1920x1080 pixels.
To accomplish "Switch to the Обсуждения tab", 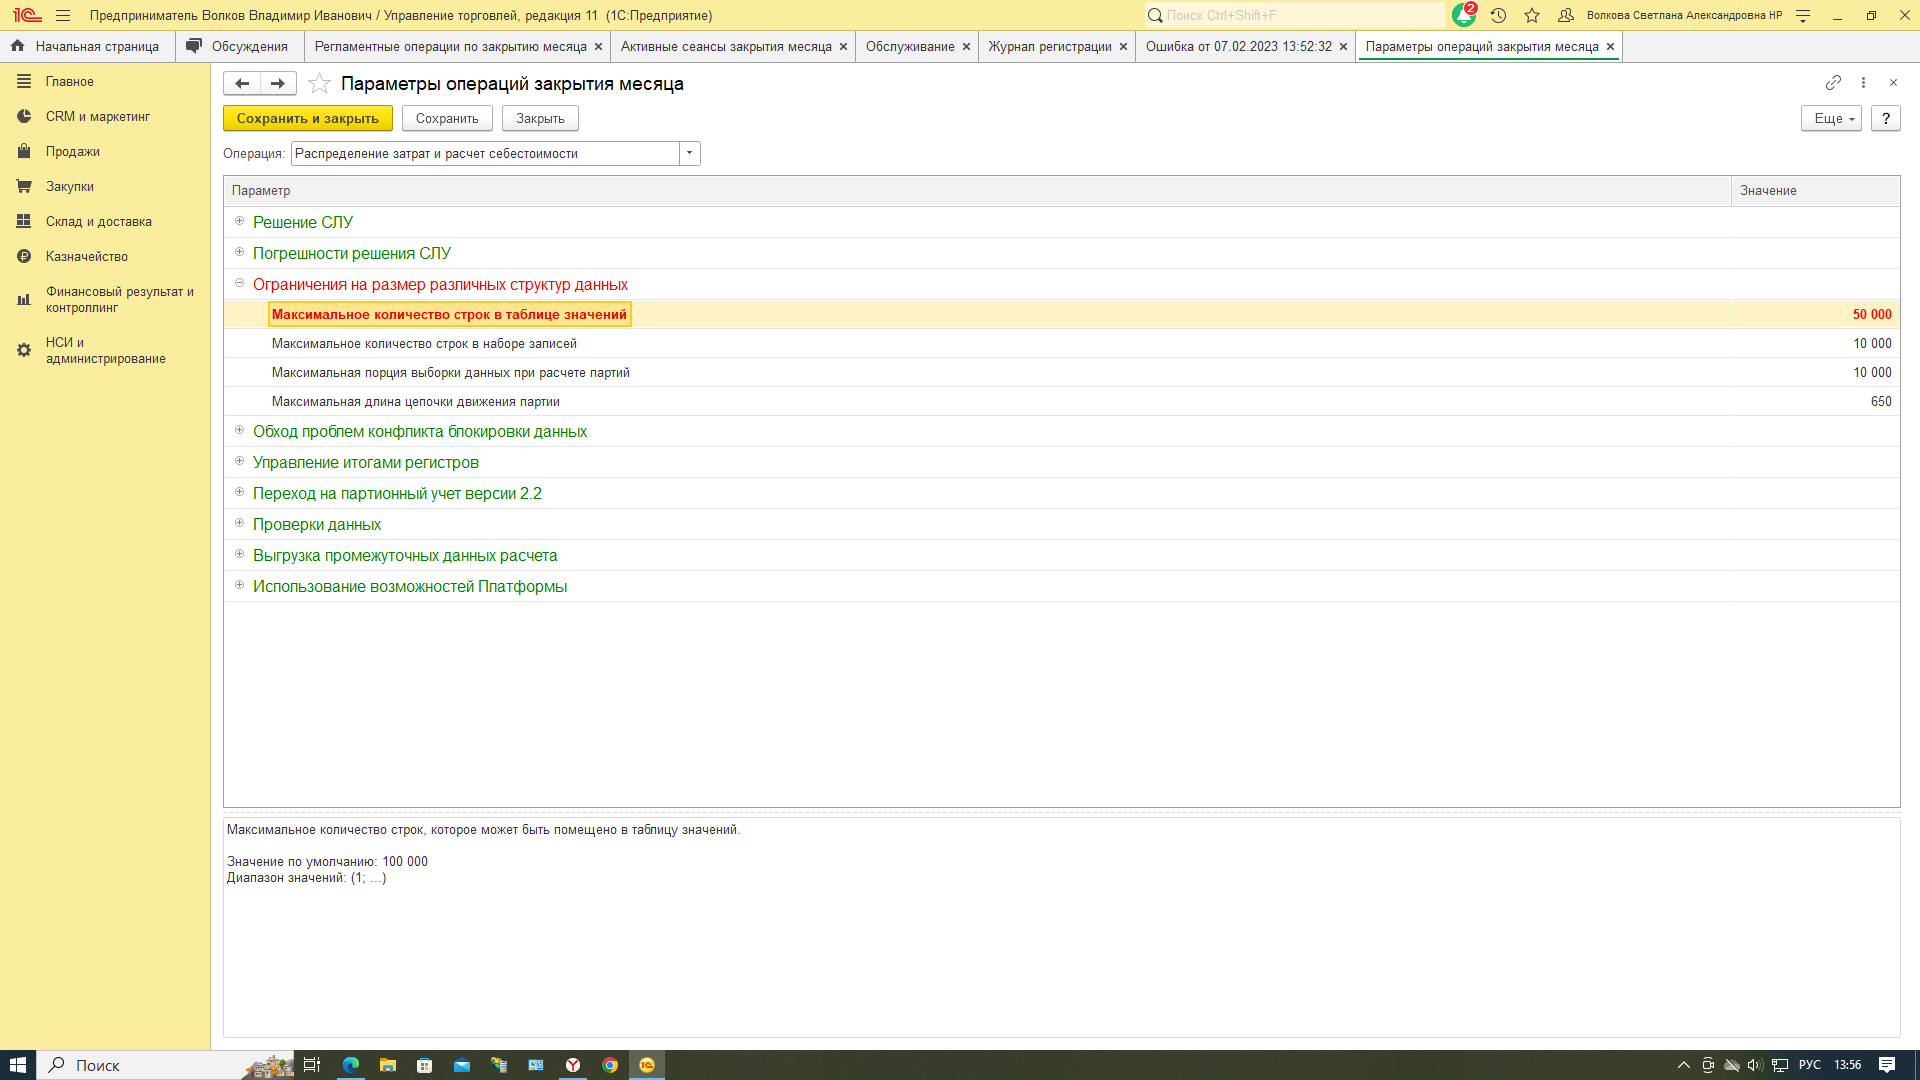I will pyautogui.click(x=239, y=46).
